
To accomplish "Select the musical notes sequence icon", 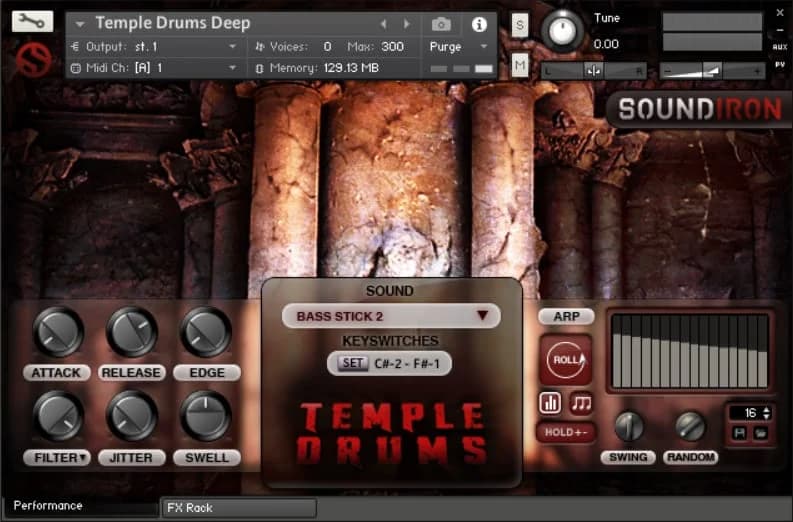I will [581, 403].
